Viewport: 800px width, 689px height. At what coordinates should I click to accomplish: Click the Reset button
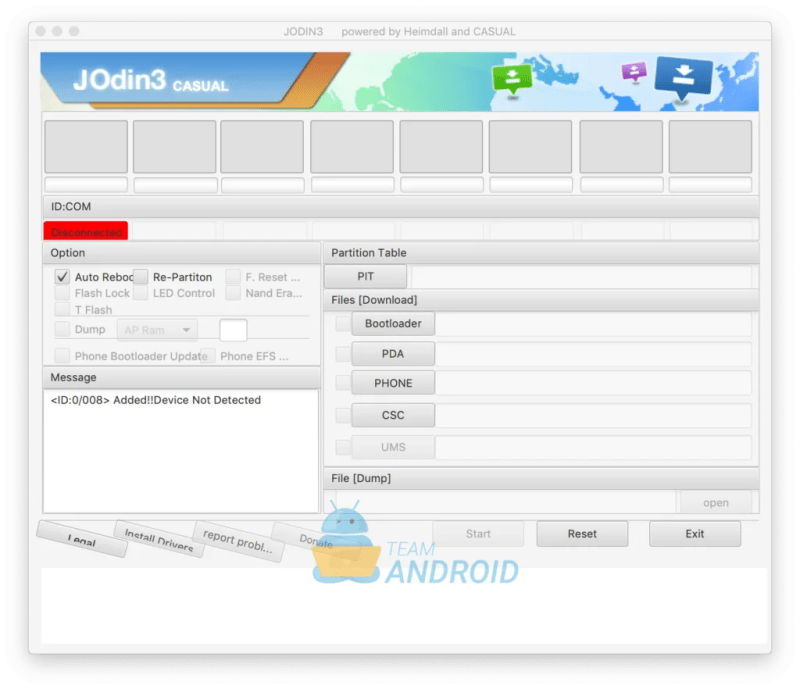582,534
